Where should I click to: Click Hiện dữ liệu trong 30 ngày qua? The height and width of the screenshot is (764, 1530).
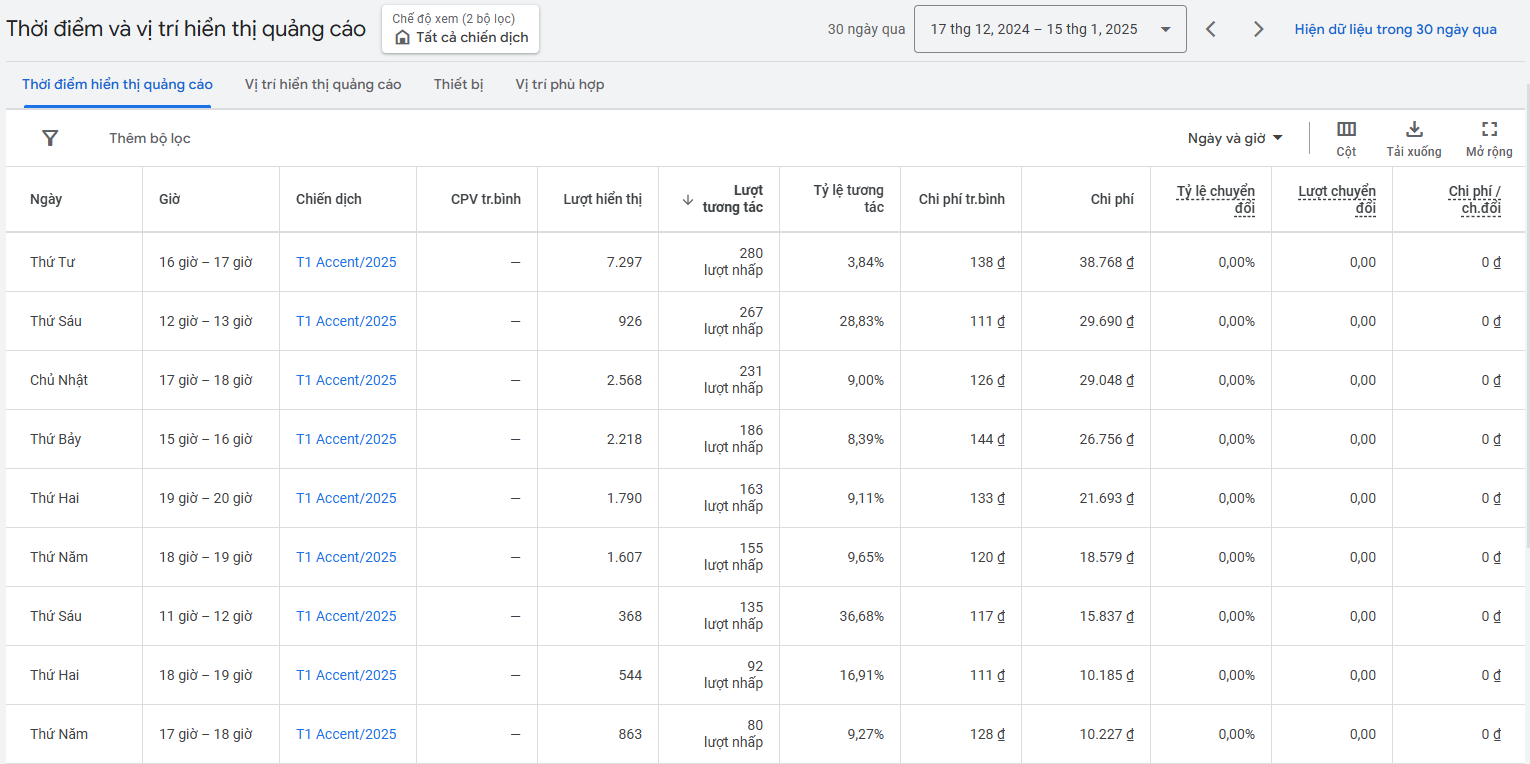(x=1395, y=29)
